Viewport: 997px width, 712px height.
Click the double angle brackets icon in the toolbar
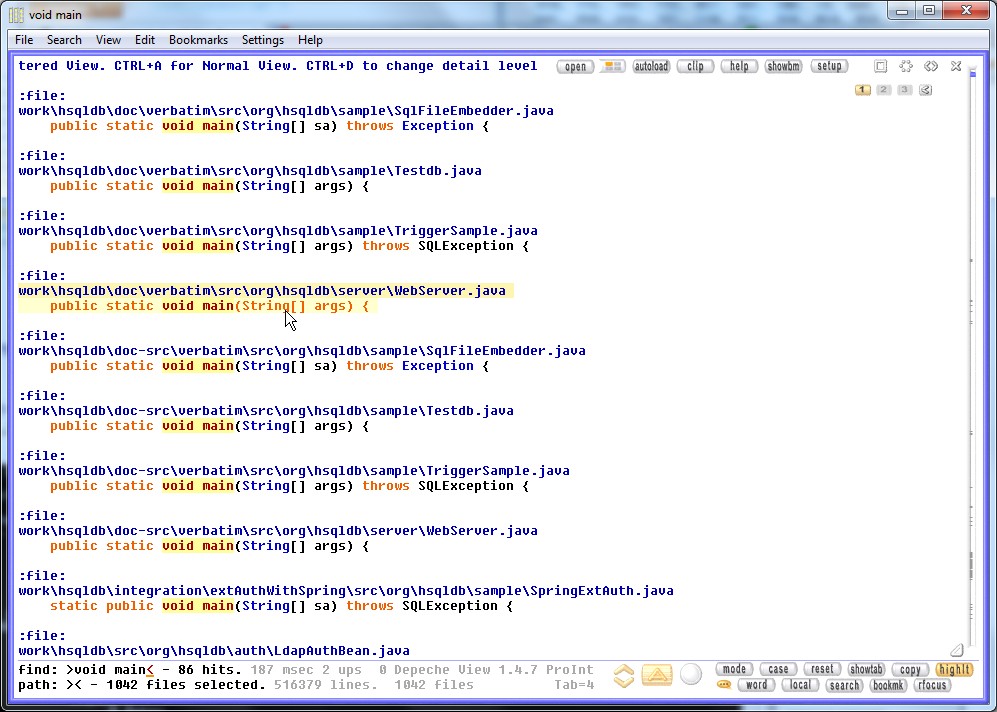point(931,67)
